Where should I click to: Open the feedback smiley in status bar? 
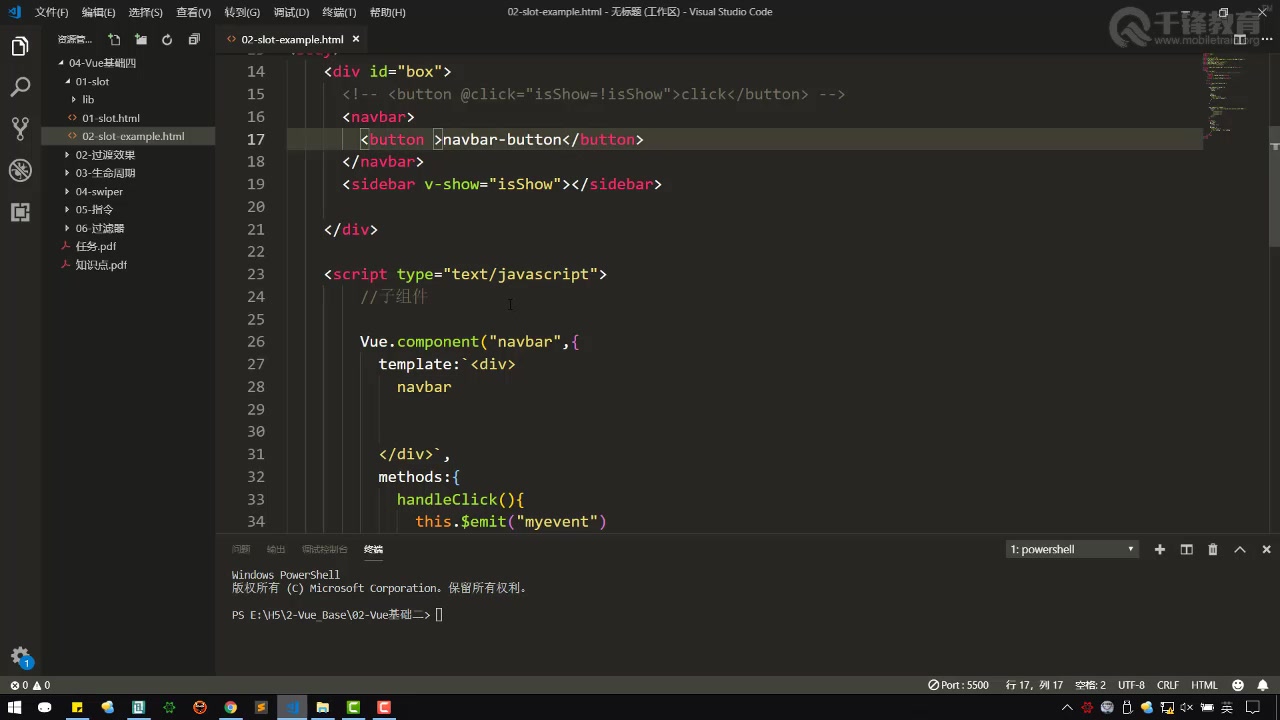(x=1238, y=685)
